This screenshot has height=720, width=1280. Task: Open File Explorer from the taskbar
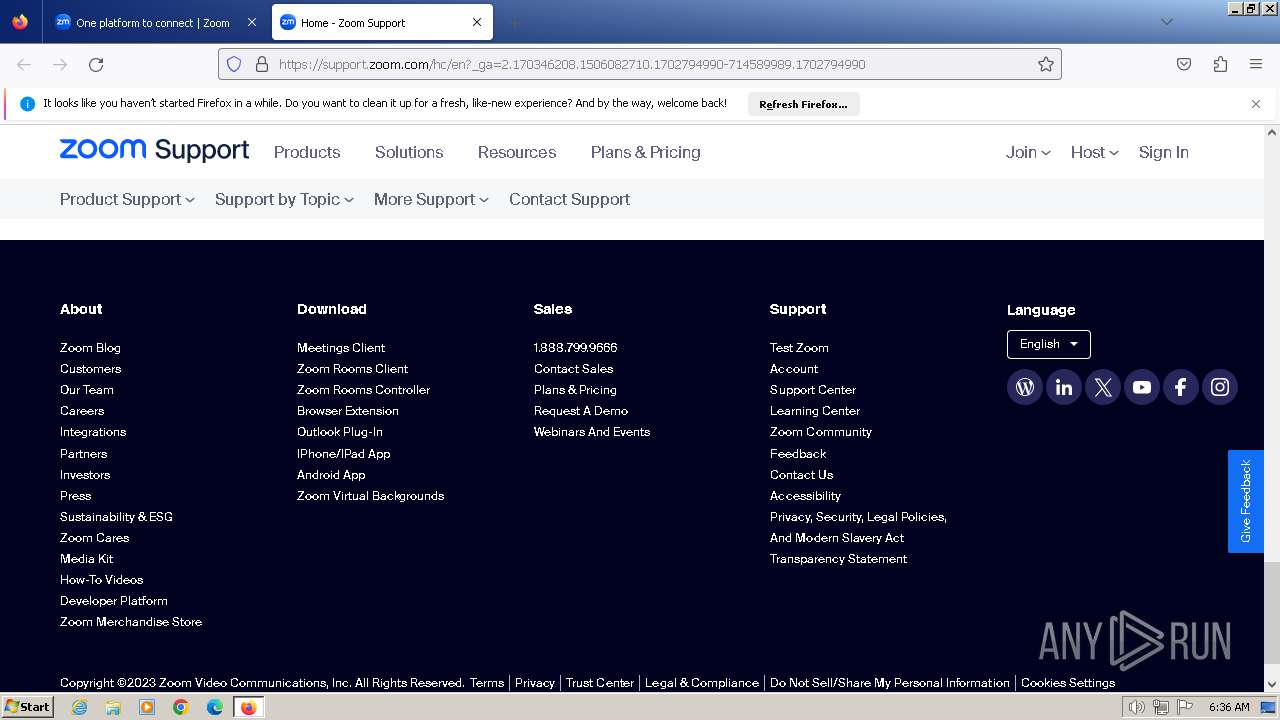(x=113, y=707)
